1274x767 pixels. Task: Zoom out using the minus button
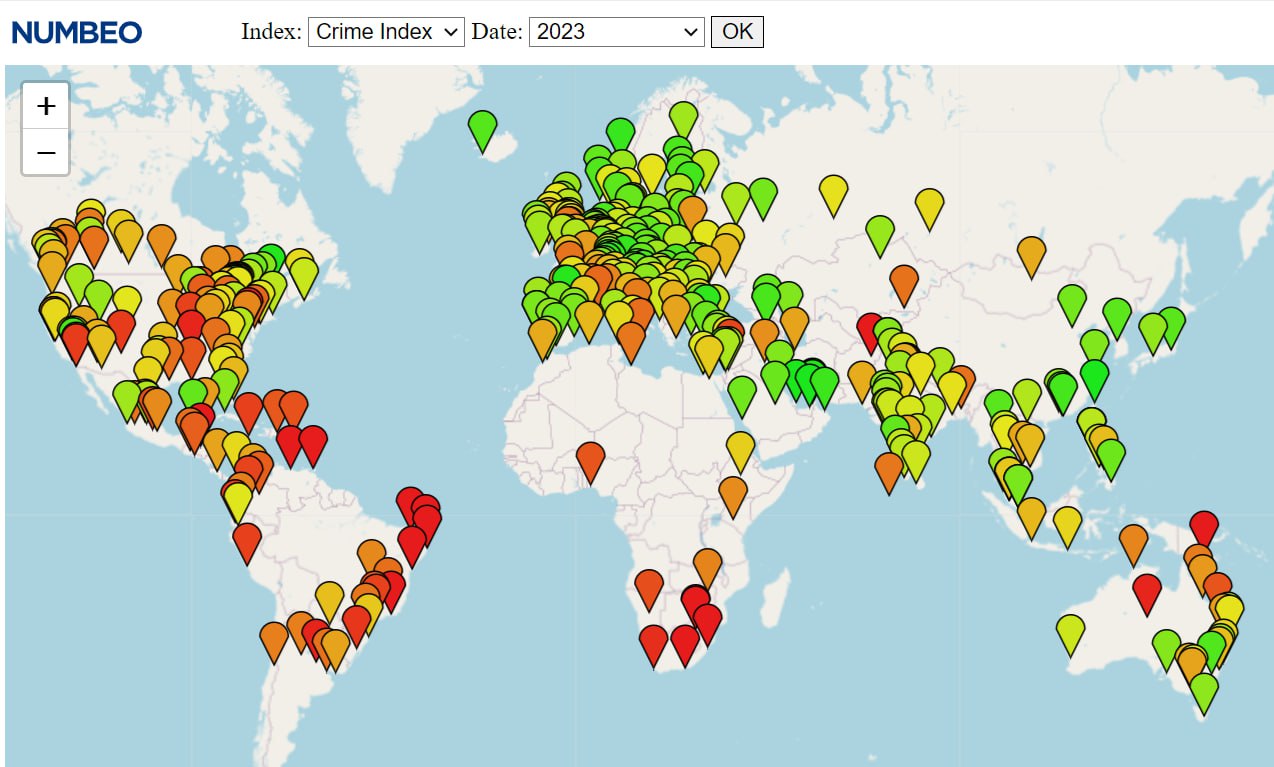pyautogui.click(x=46, y=153)
